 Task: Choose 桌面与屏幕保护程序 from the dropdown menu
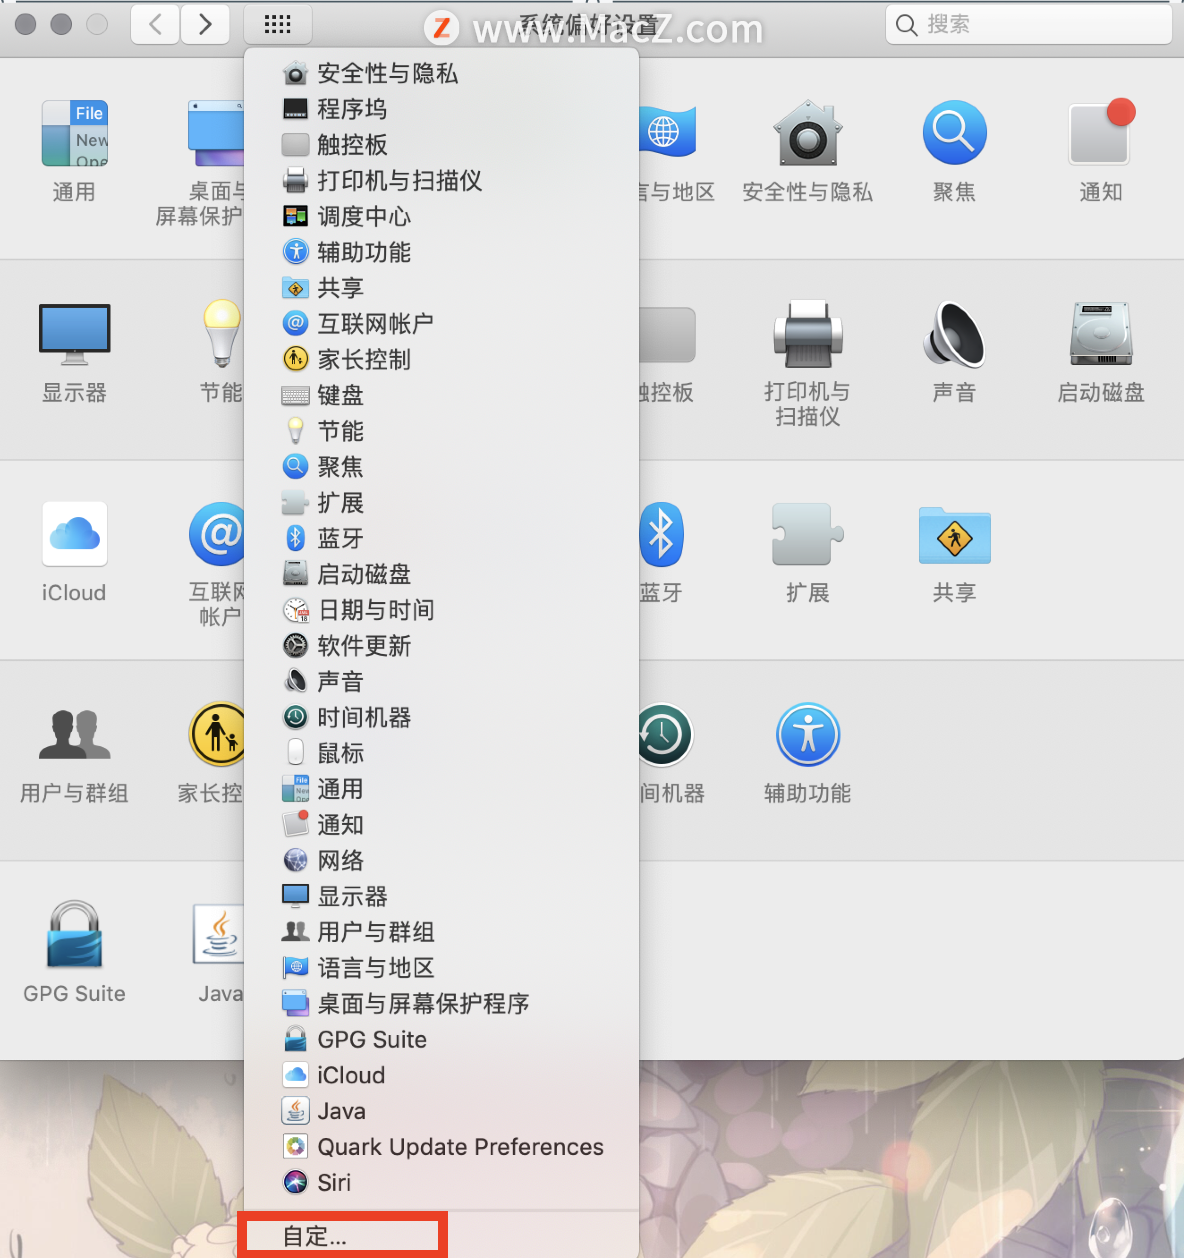pos(441,1004)
